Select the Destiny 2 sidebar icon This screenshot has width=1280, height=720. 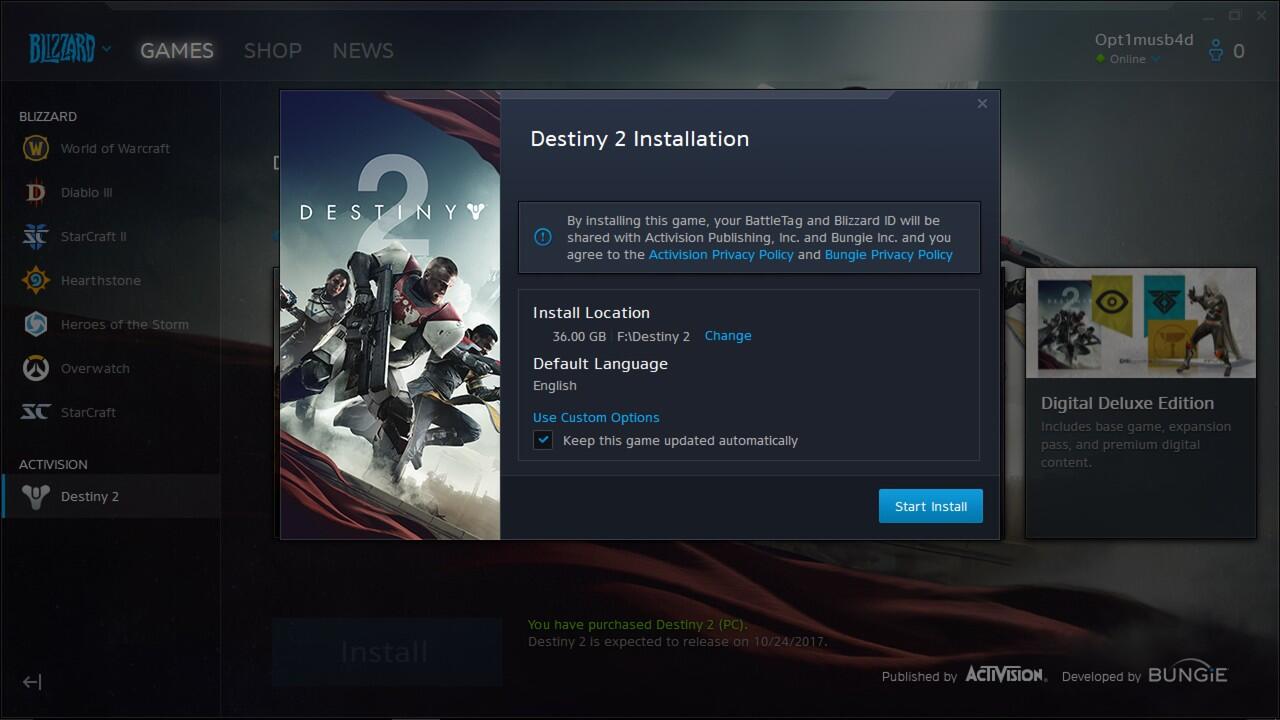point(35,496)
